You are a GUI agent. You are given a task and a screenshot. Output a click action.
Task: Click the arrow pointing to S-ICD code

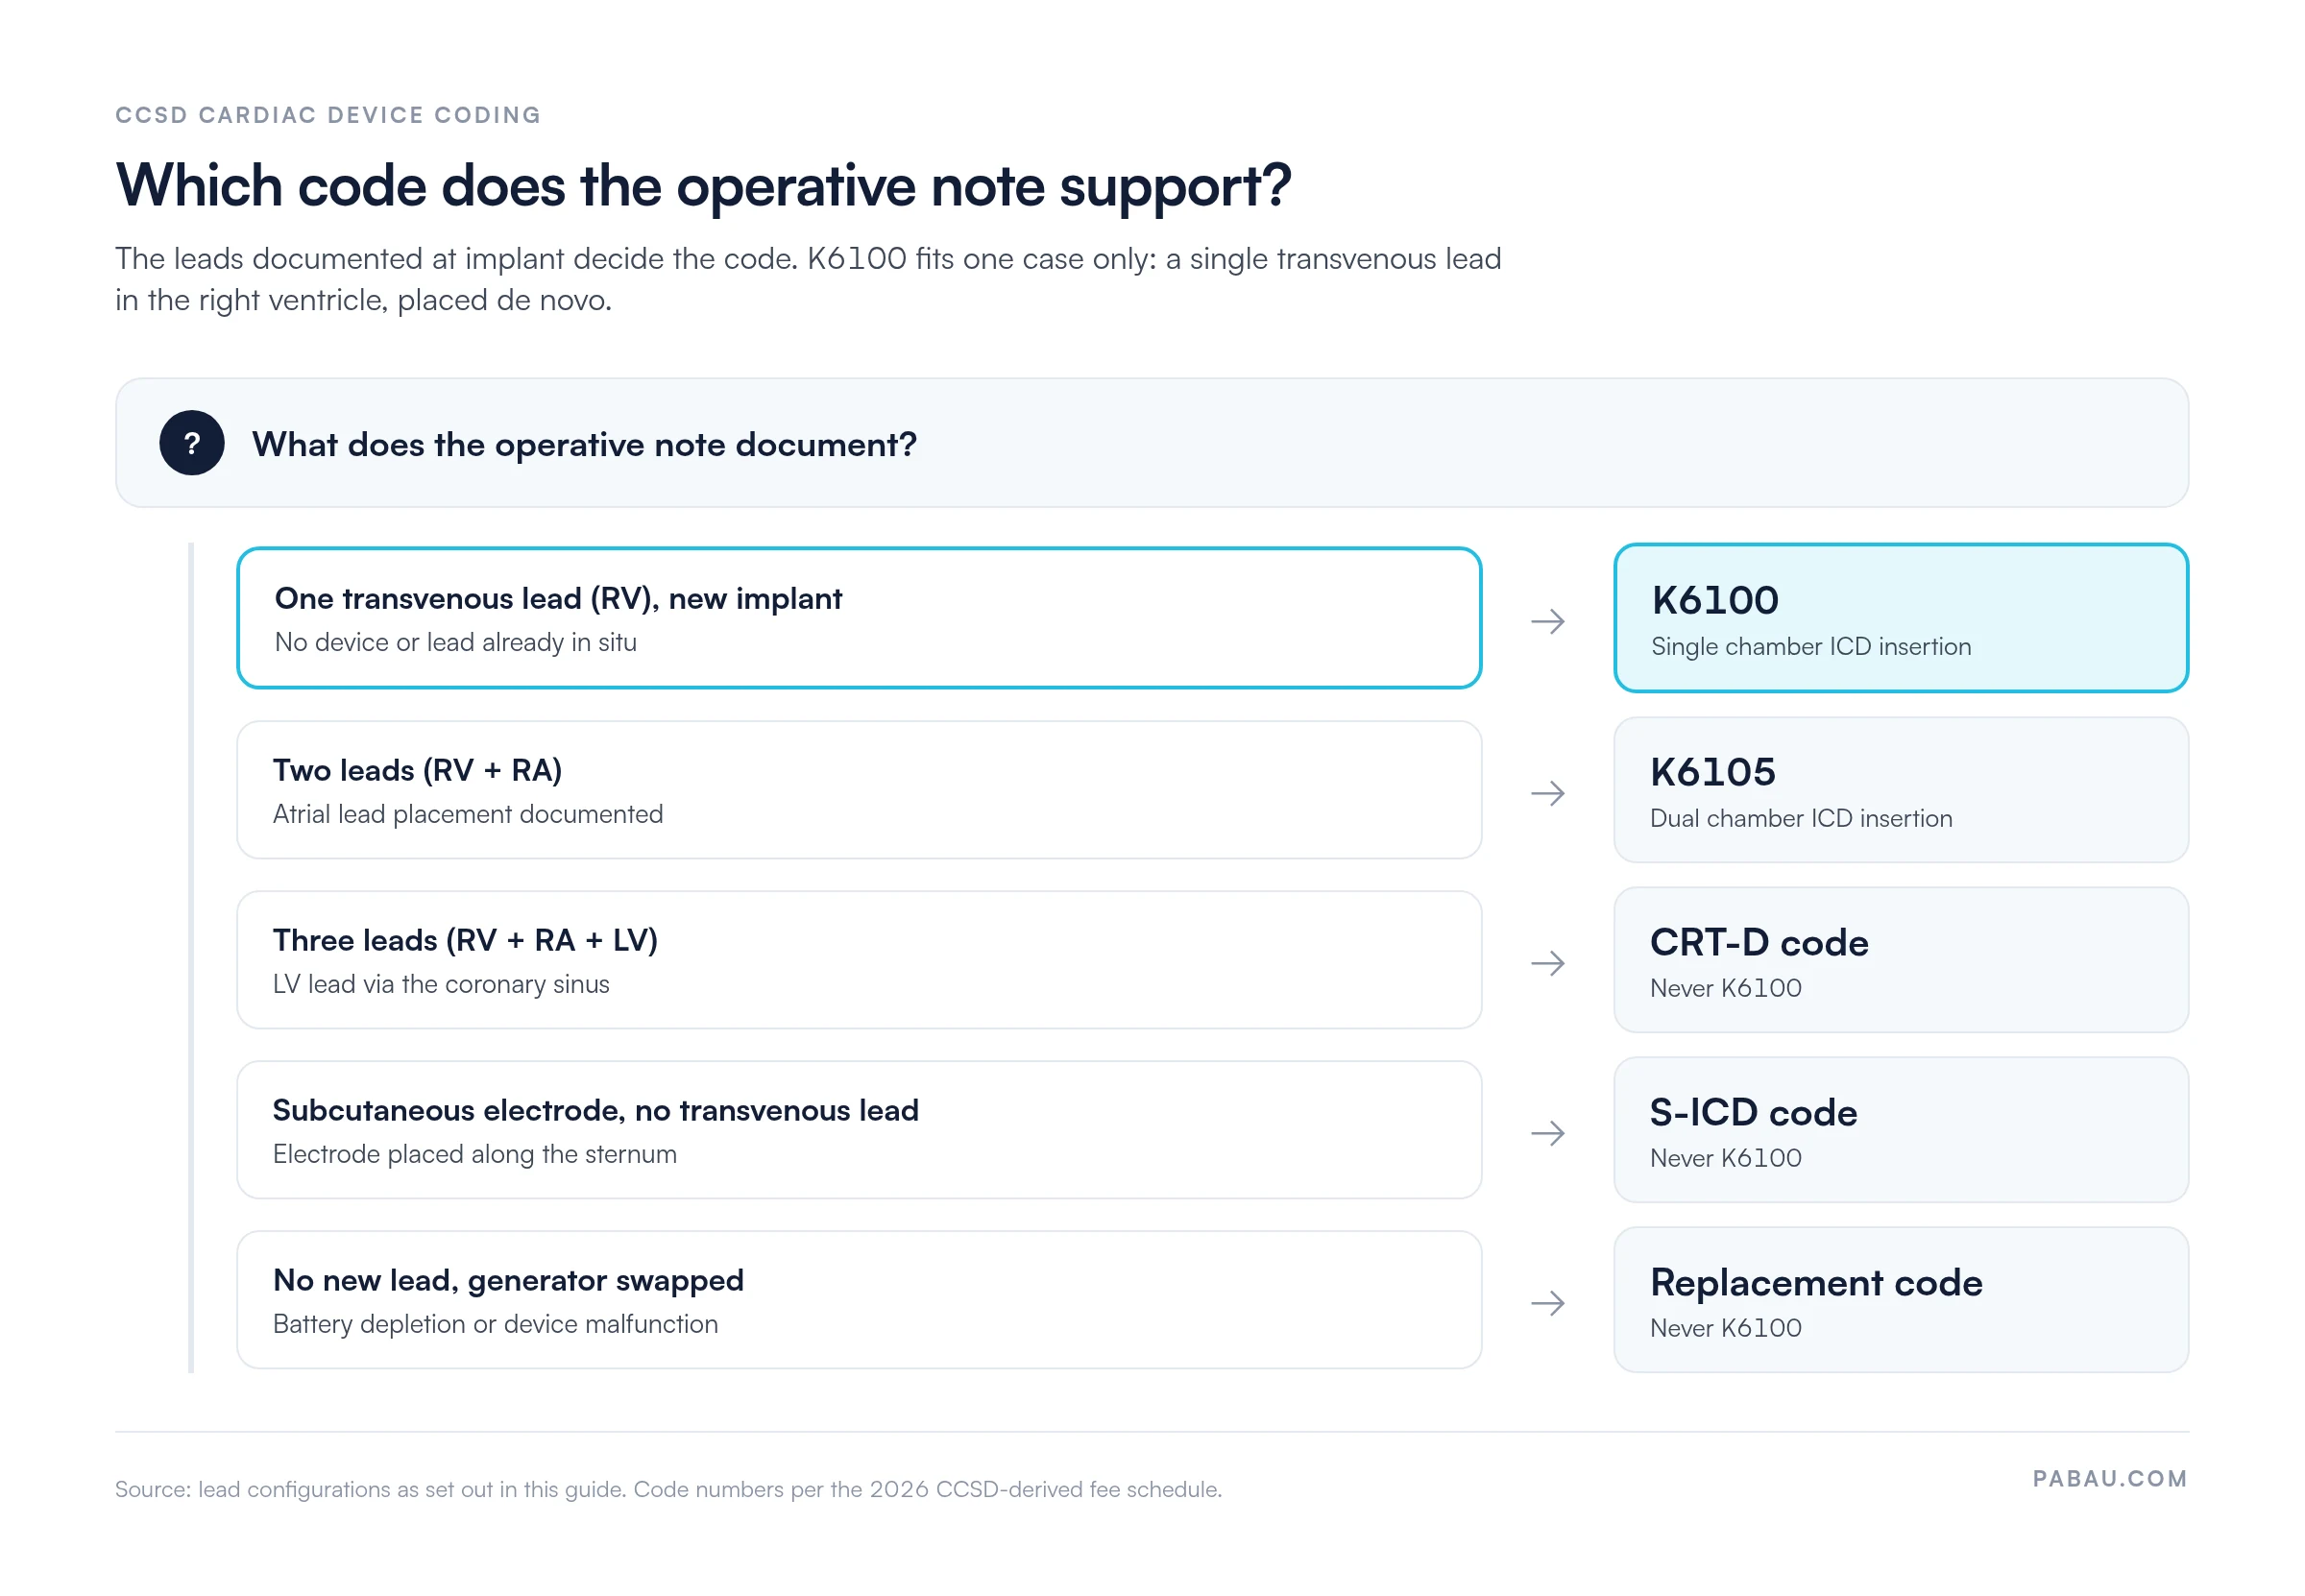pyautogui.click(x=1548, y=1133)
